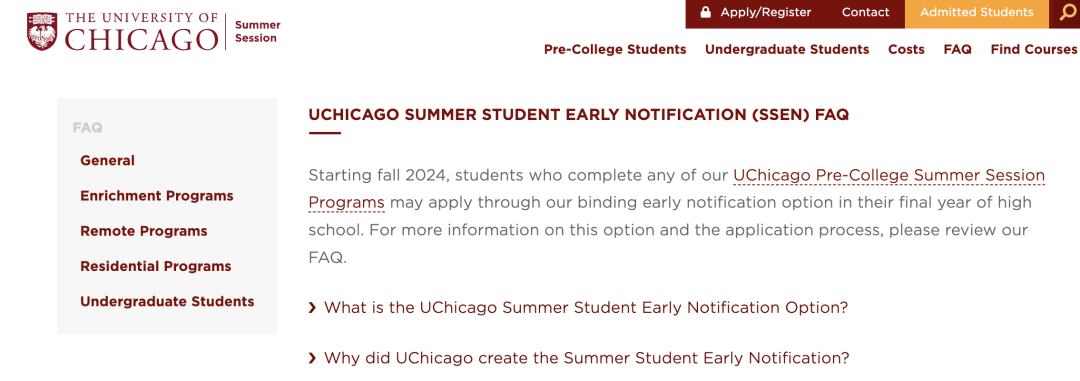The width and height of the screenshot is (1080, 381).
Task: Open the Undergraduate Students top menu
Action: click(787, 50)
